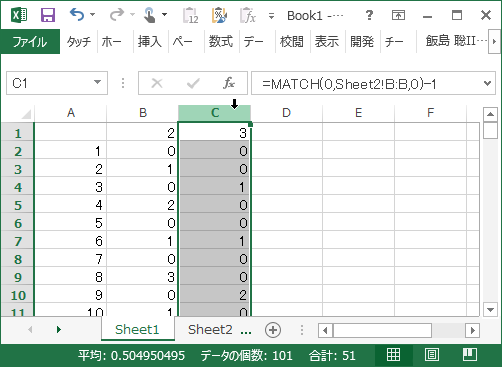This screenshot has width=502, height=367.
Task: Select column B header
Action: [143, 113]
